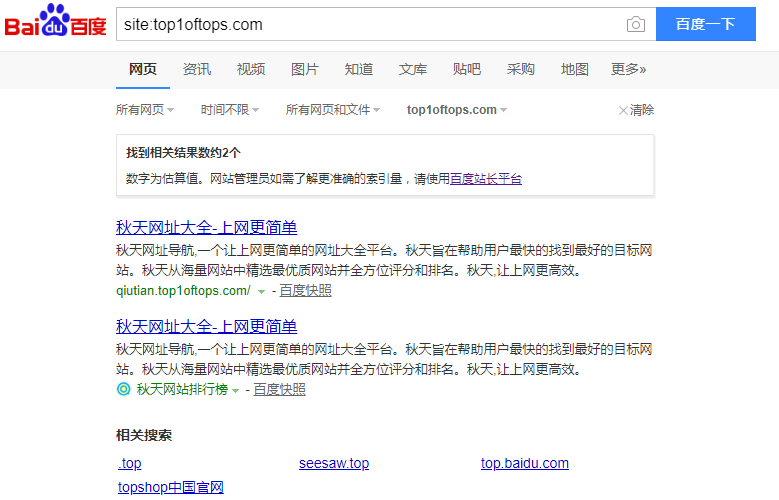Screen dimensions: 779x500
Task: Click related search .top
Action: click(130, 463)
